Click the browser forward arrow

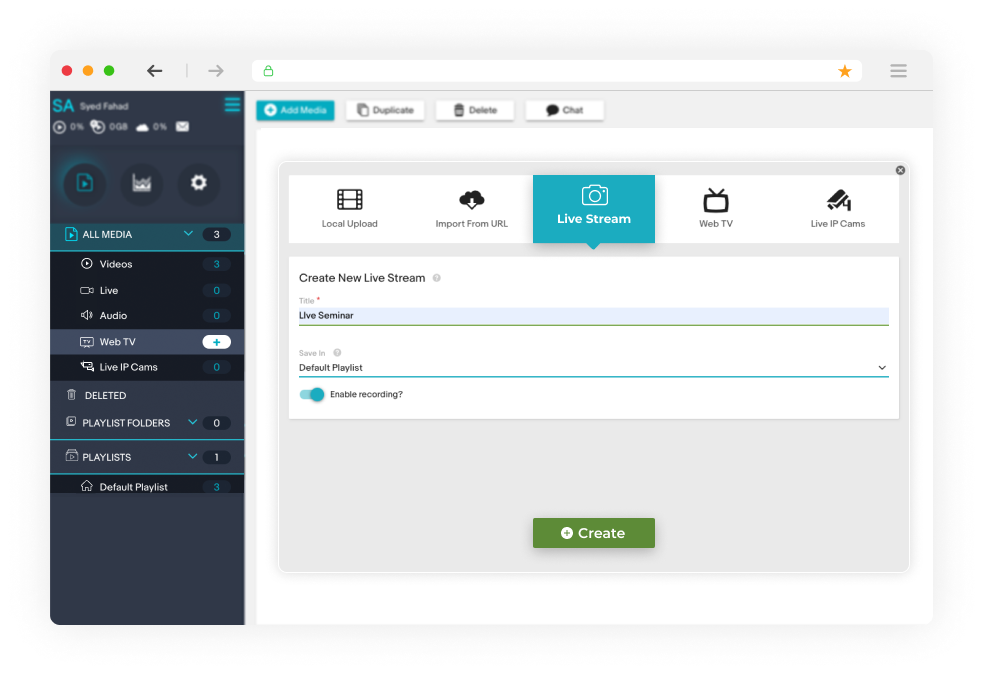coord(216,71)
